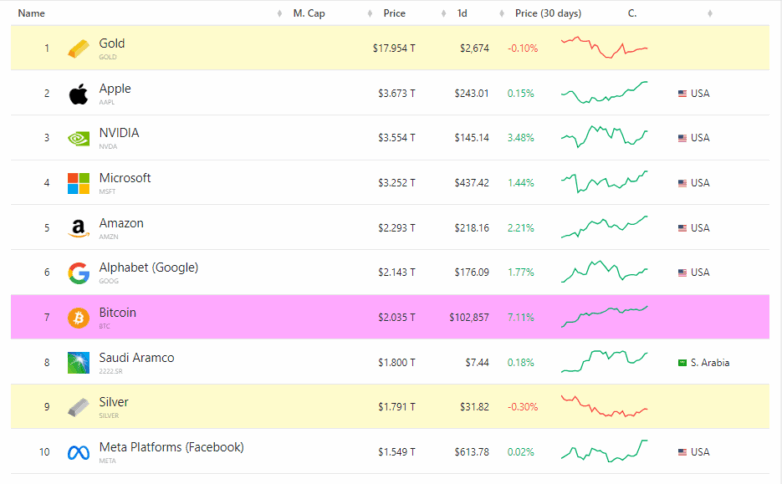Open the Alphabet (Google) link
782x484 pixels.
click(149, 267)
